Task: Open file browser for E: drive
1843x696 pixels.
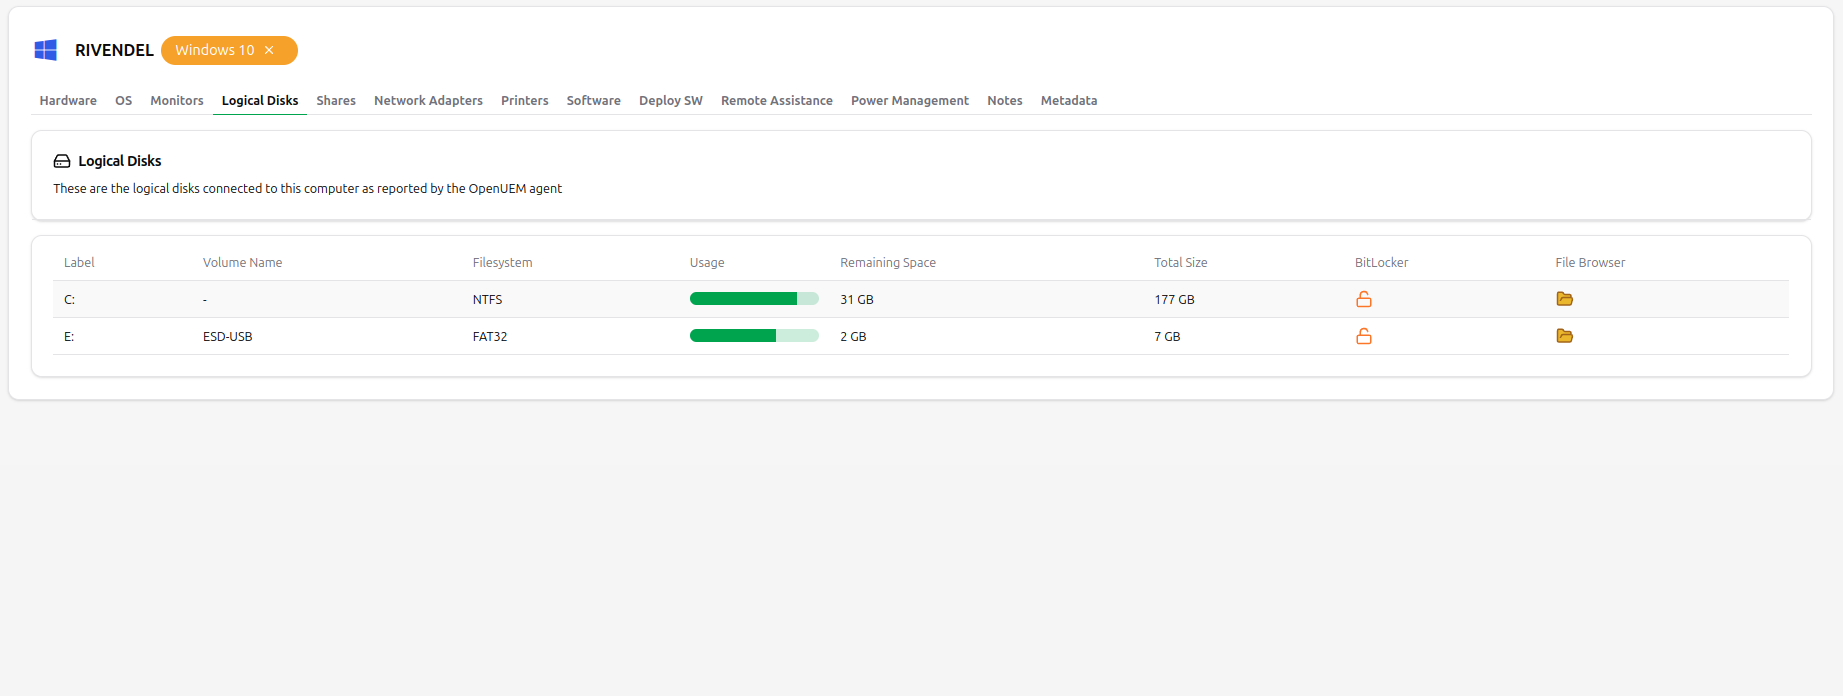Action: [1564, 336]
